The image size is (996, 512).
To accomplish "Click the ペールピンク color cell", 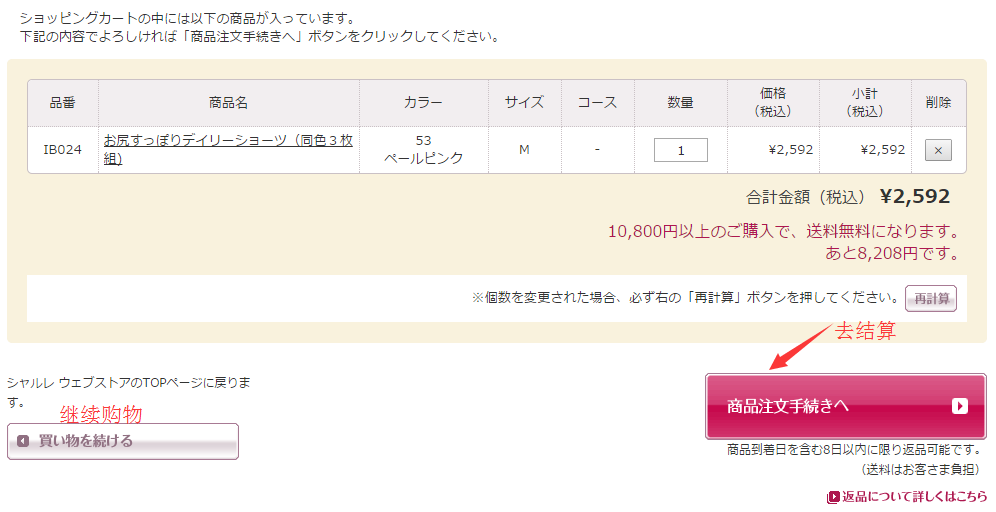I will [x=423, y=159].
